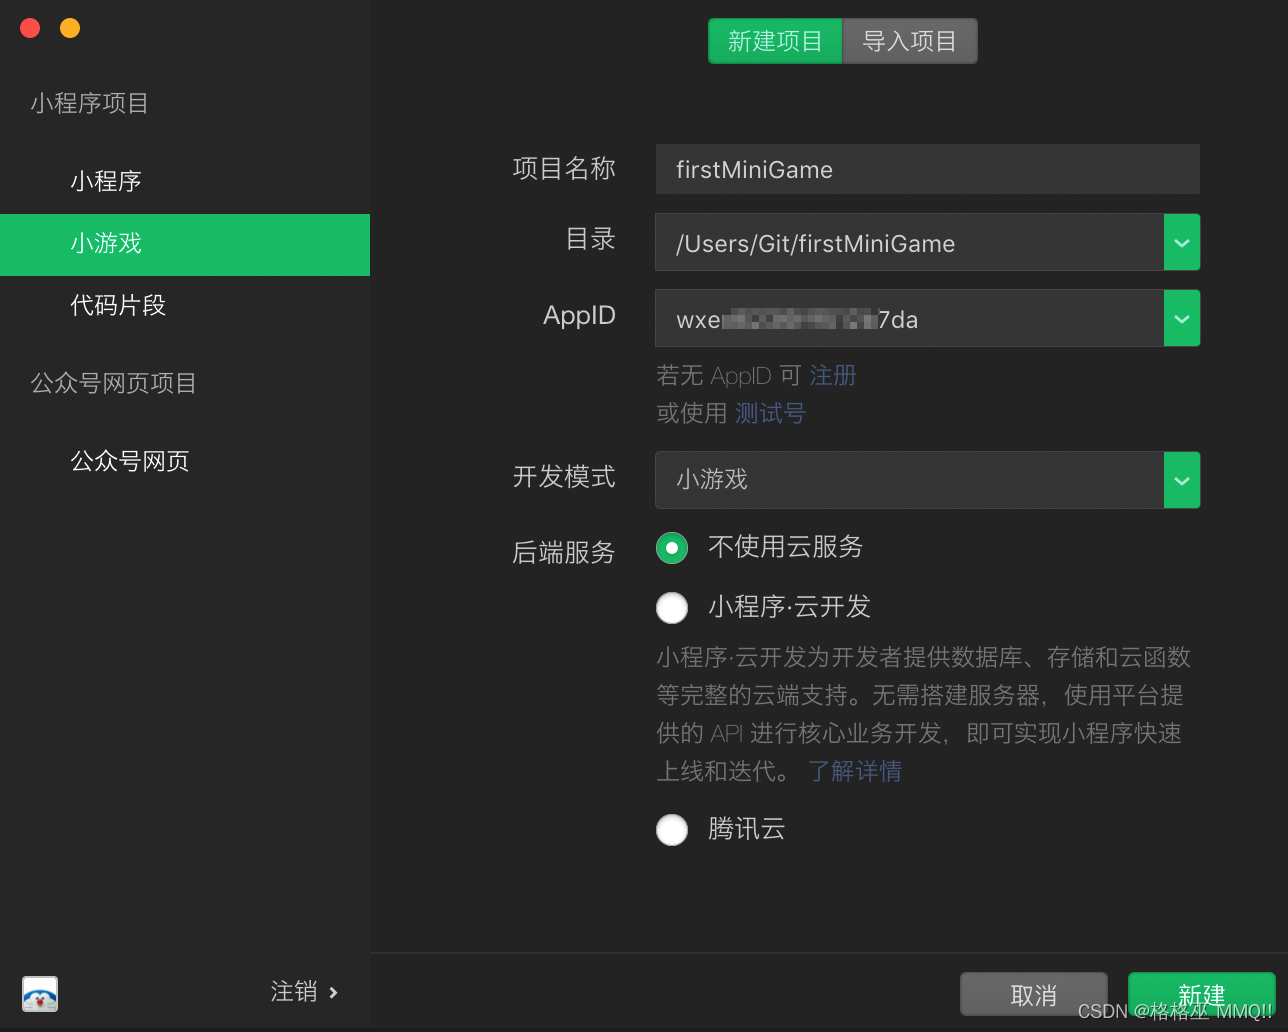Click the 测试号 link
The height and width of the screenshot is (1032, 1288).
pos(769,413)
